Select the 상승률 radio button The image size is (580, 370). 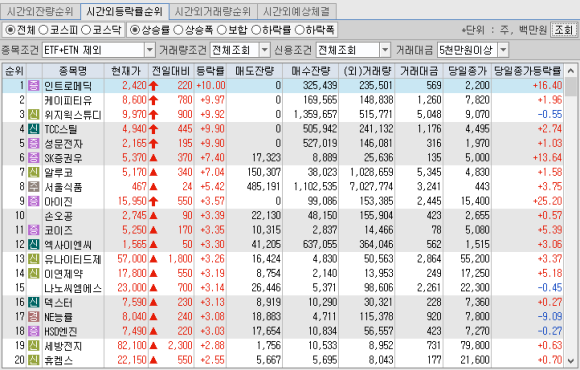point(135,30)
